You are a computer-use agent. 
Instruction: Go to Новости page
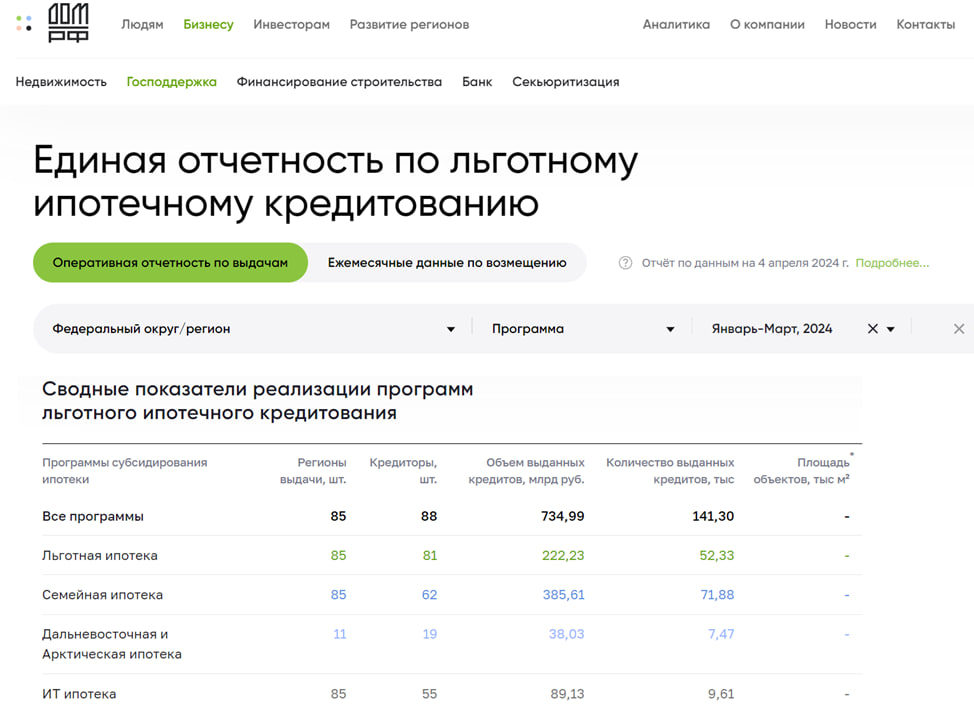click(x=850, y=24)
